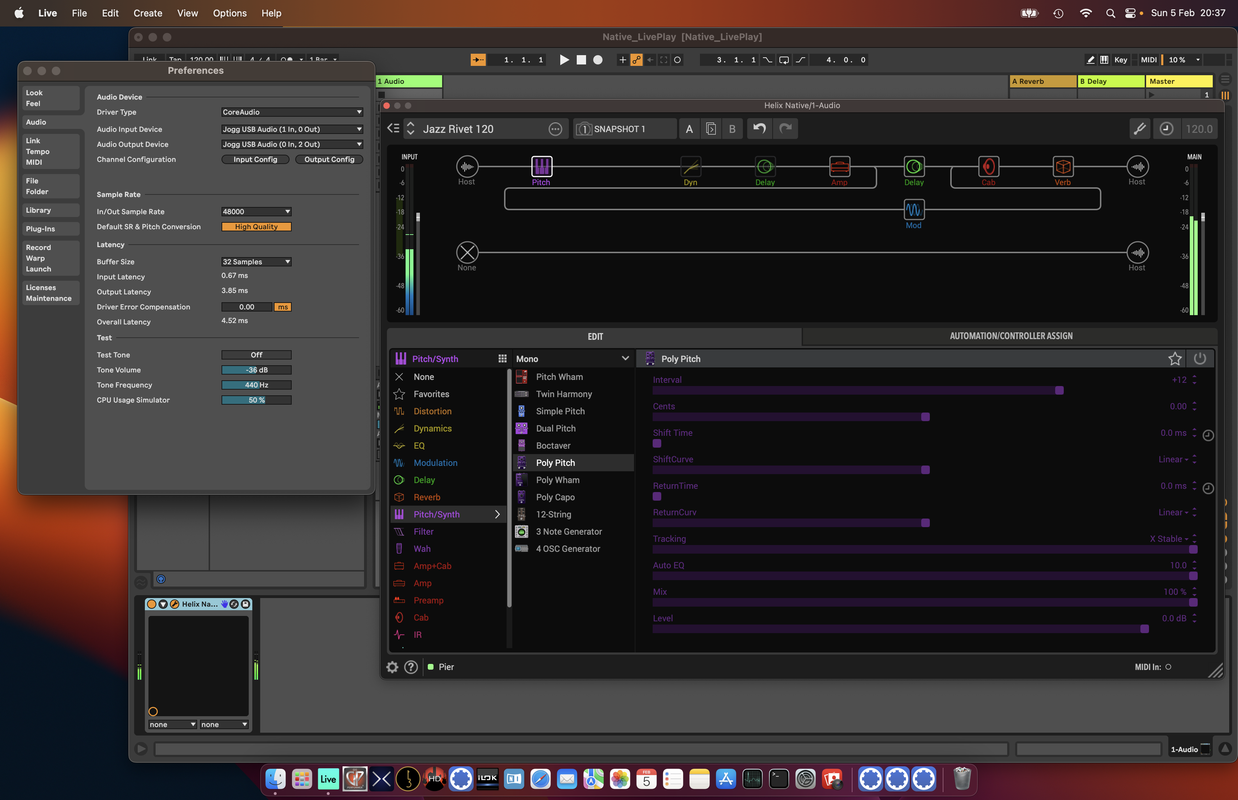Open the Audio Output Device dropdown

(292, 144)
